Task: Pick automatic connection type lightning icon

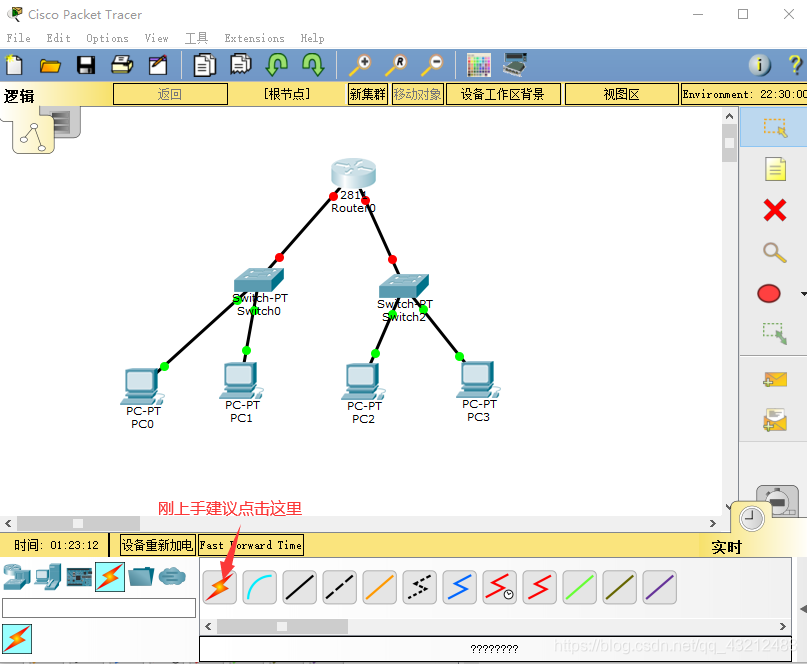Action: coord(219,587)
